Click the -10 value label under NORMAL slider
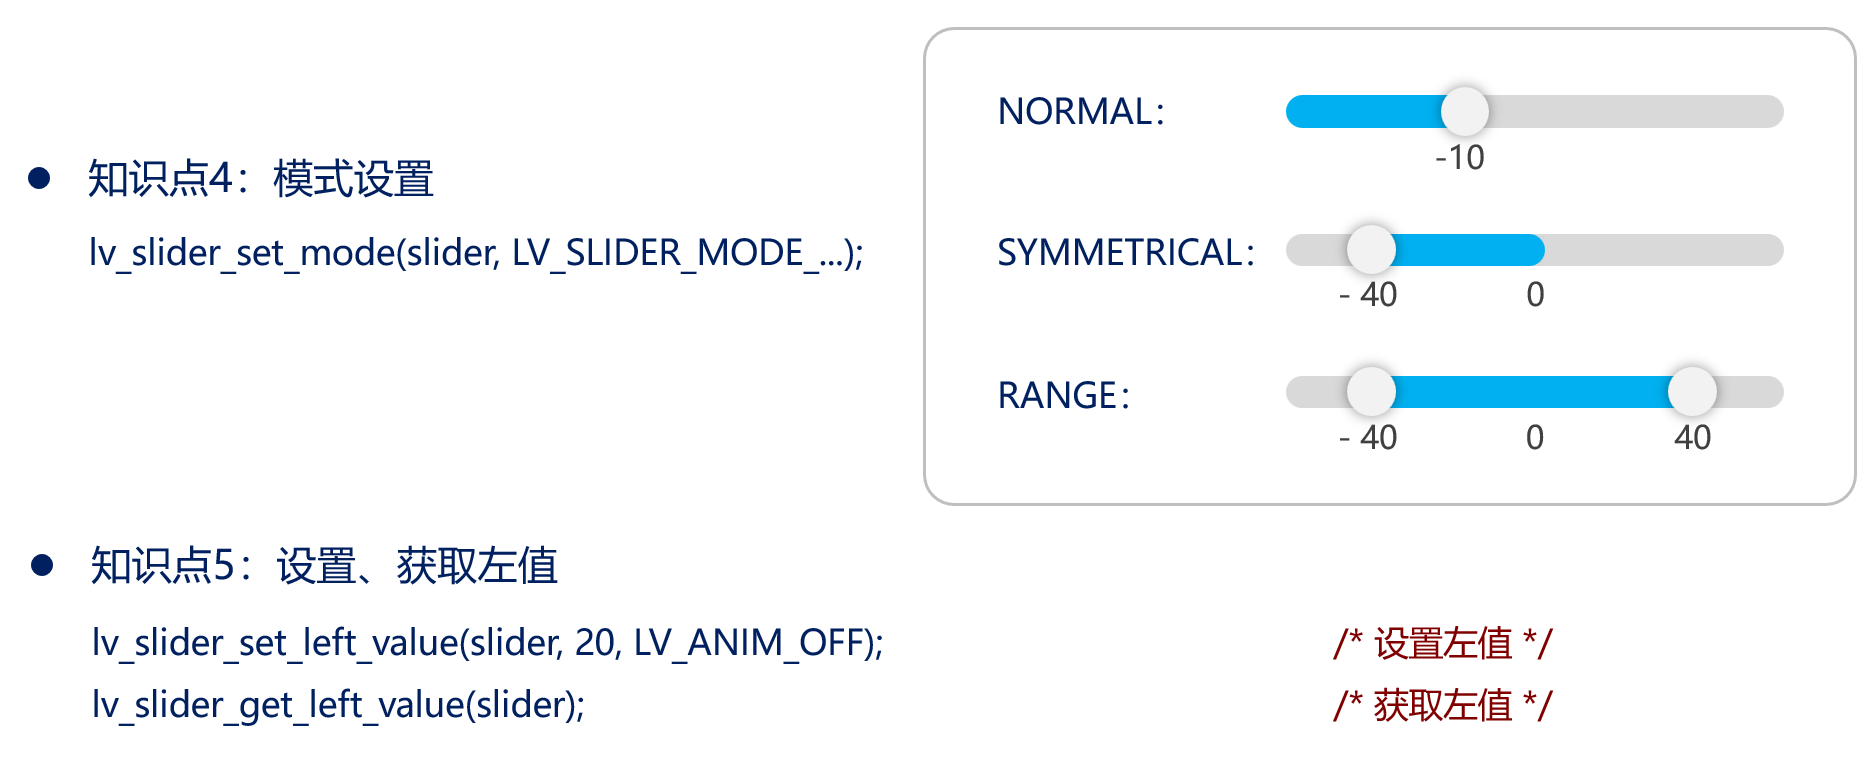1875x771 pixels. 1459,158
